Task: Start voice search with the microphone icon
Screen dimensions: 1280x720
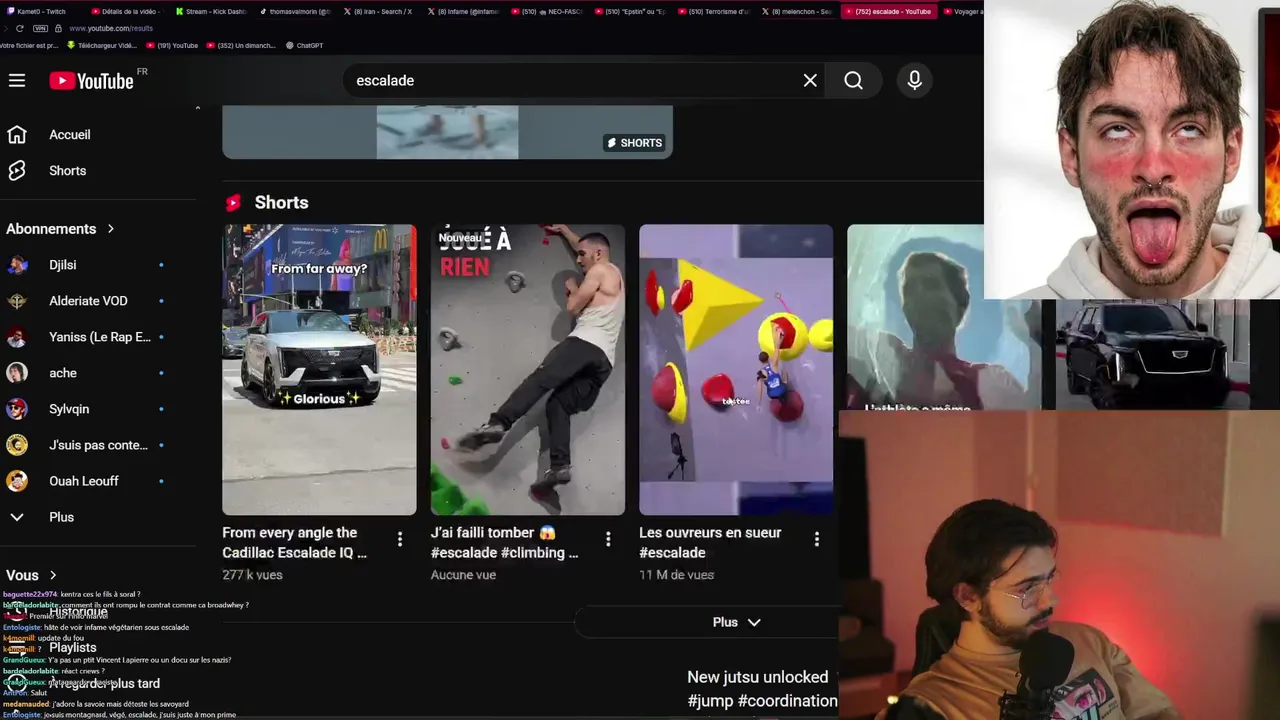Action: pos(914,81)
